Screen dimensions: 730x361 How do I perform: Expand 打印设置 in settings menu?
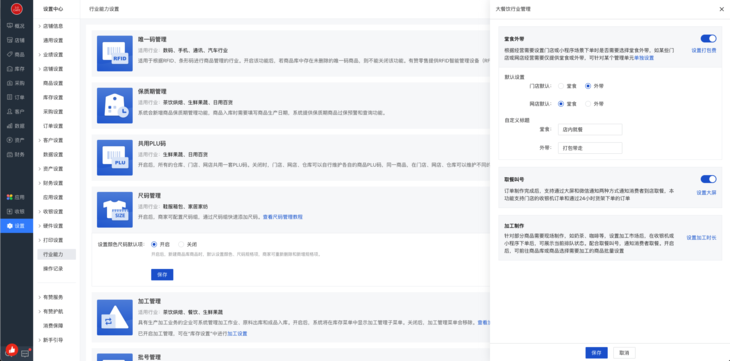[52, 240]
